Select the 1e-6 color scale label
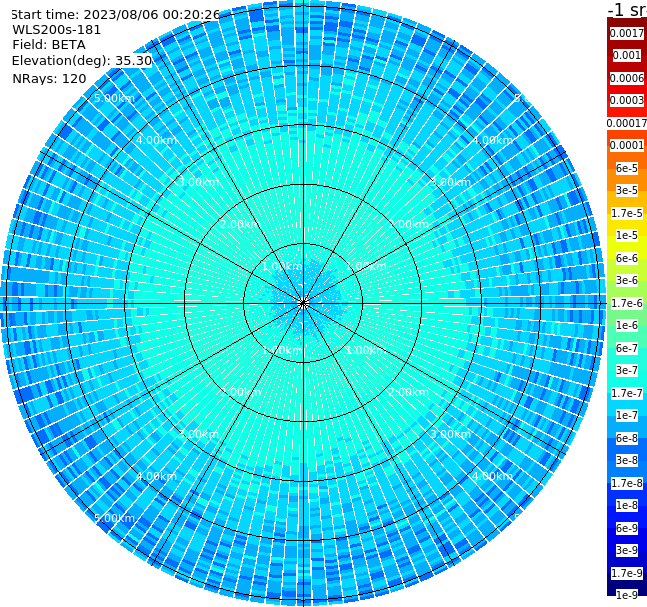The width and height of the screenshot is (647, 607). coord(627,325)
